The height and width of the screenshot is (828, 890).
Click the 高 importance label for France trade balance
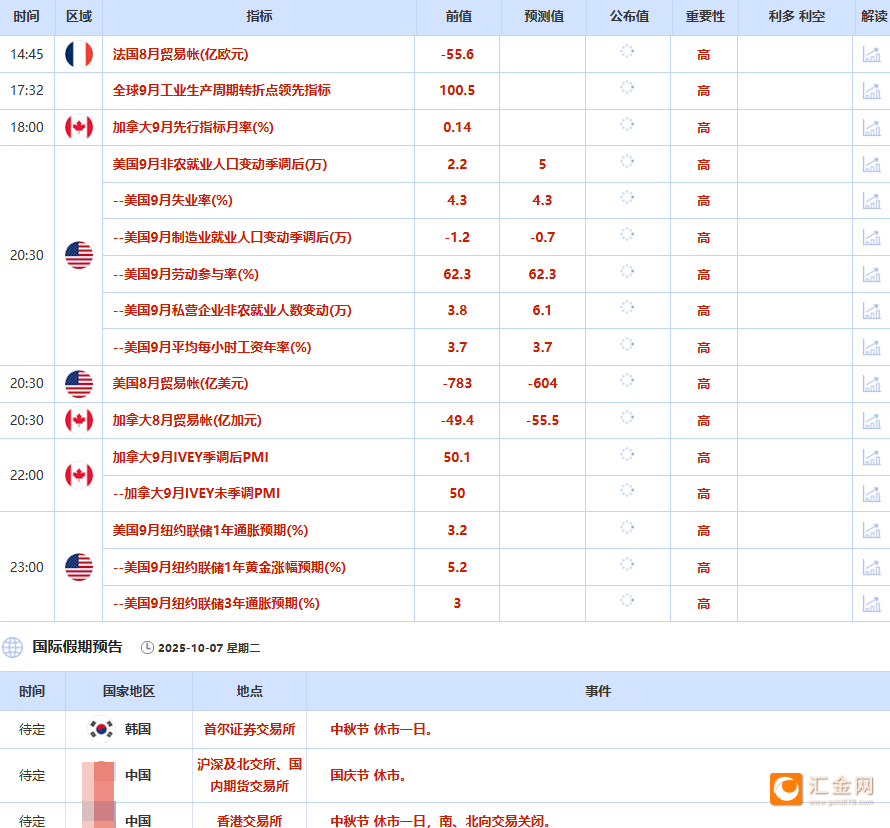click(x=704, y=54)
